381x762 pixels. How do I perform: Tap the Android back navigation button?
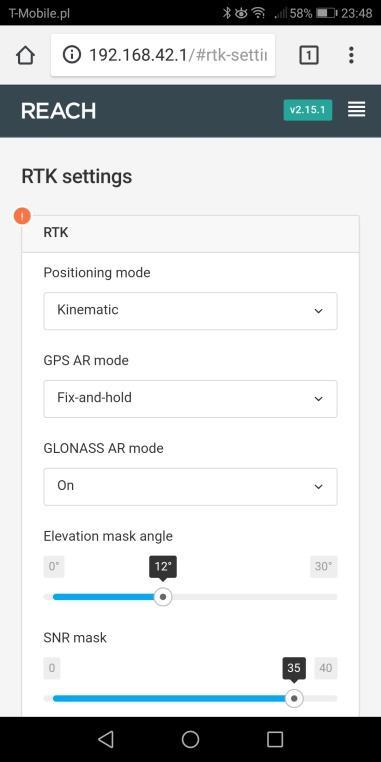click(x=105, y=739)
